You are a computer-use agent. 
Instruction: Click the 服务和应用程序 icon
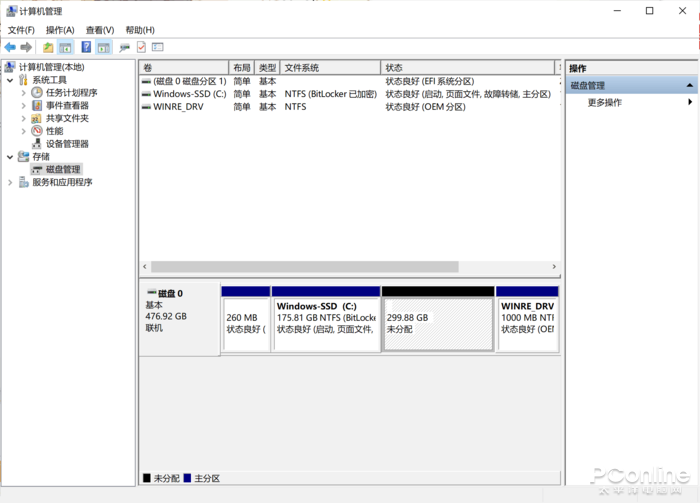[23, 182]
